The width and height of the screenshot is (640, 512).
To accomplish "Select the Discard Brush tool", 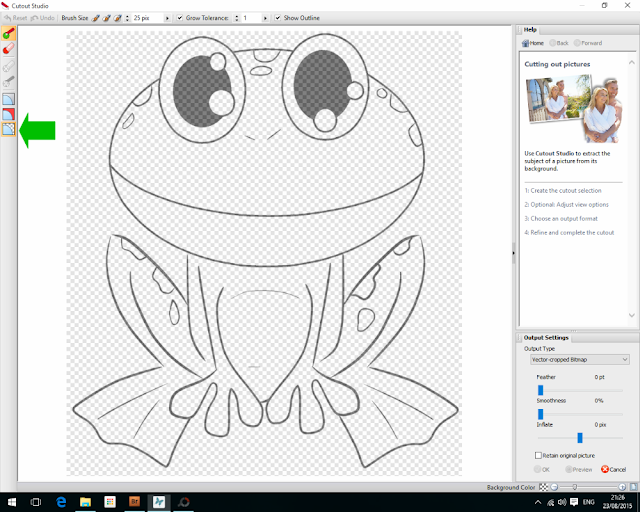I will tap(9, 49).
